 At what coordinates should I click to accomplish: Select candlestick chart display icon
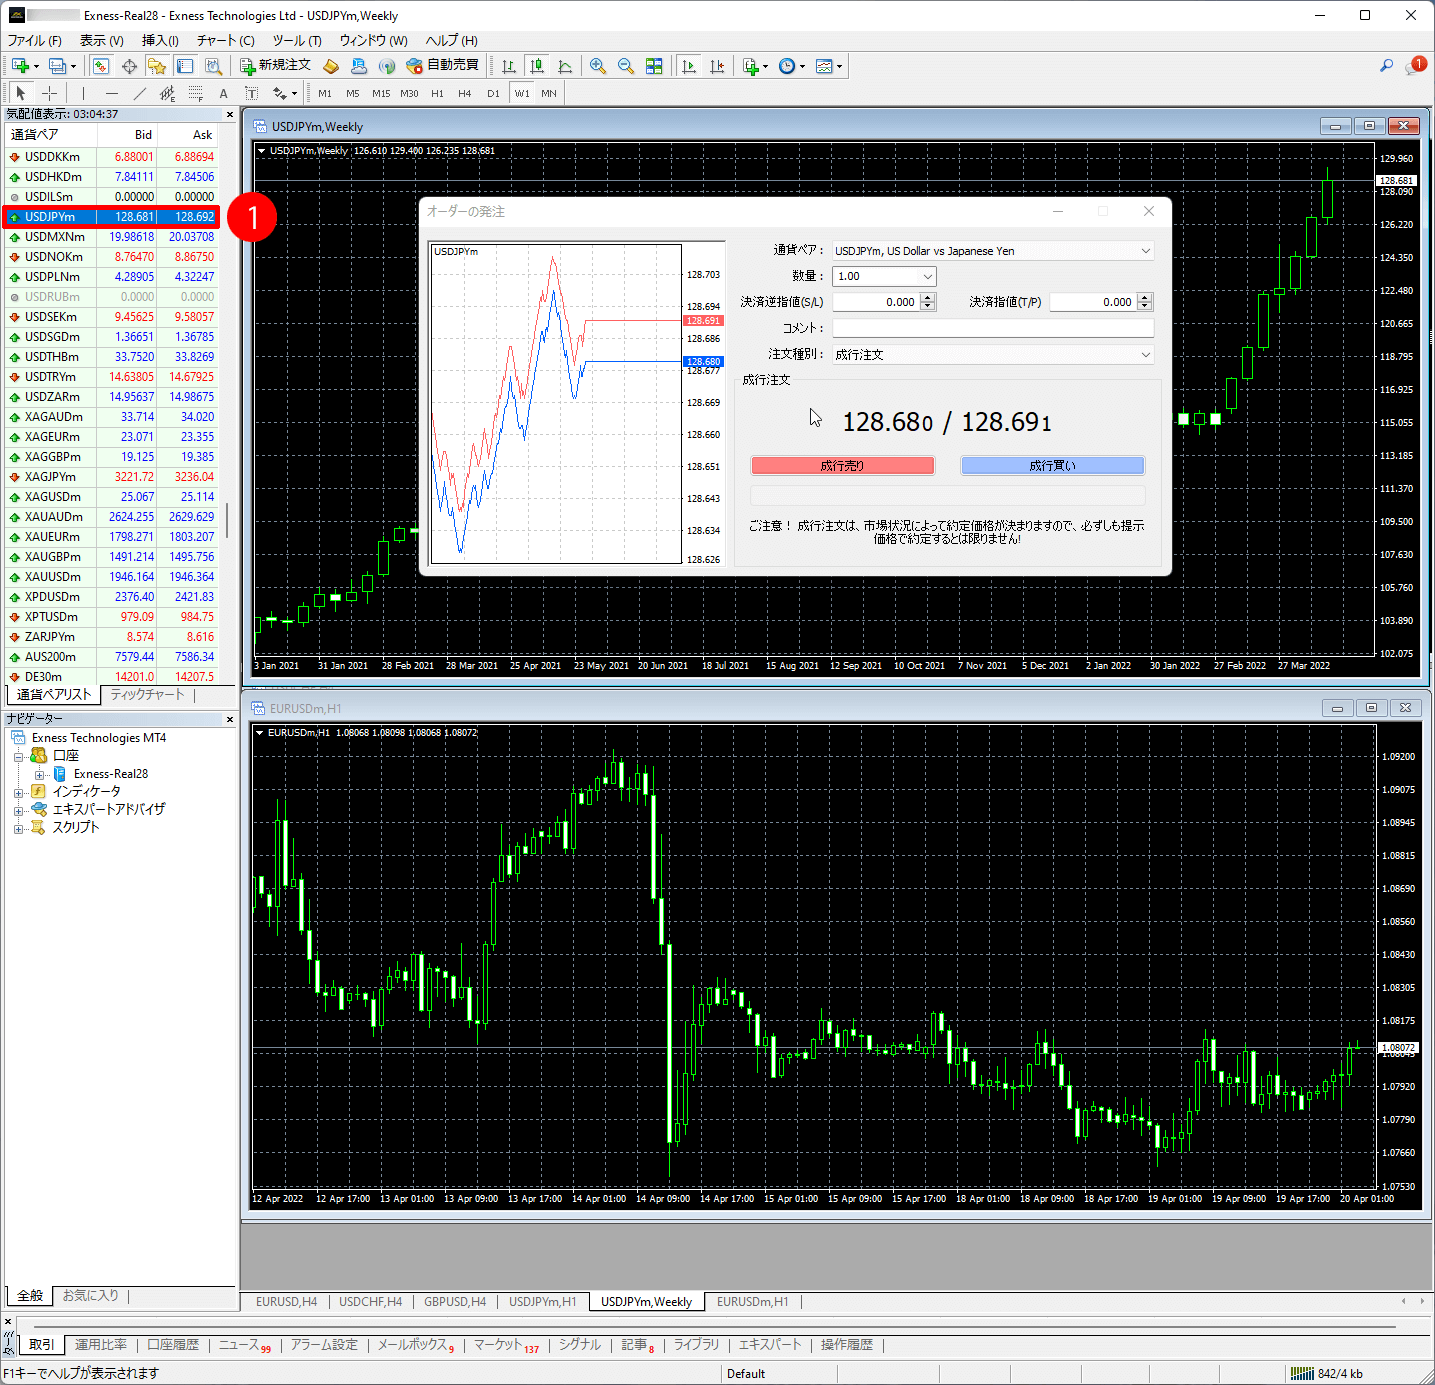pyautogui.click(x=537, y=66)
